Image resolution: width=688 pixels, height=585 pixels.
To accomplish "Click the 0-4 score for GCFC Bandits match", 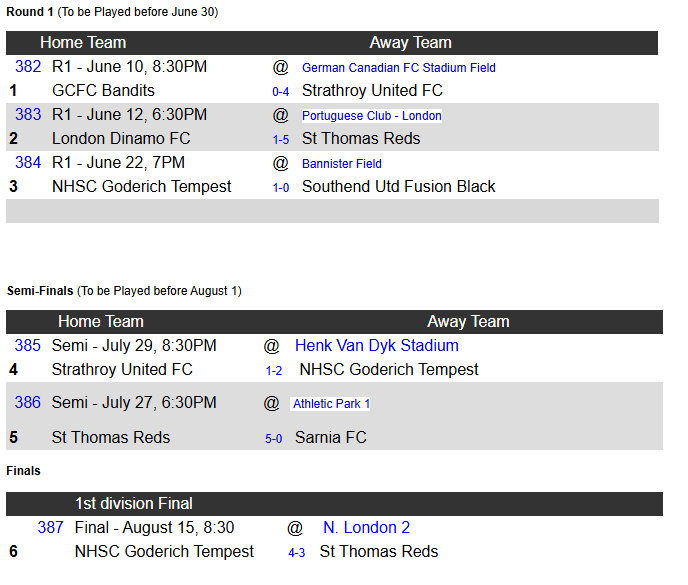I will [281, 92].
